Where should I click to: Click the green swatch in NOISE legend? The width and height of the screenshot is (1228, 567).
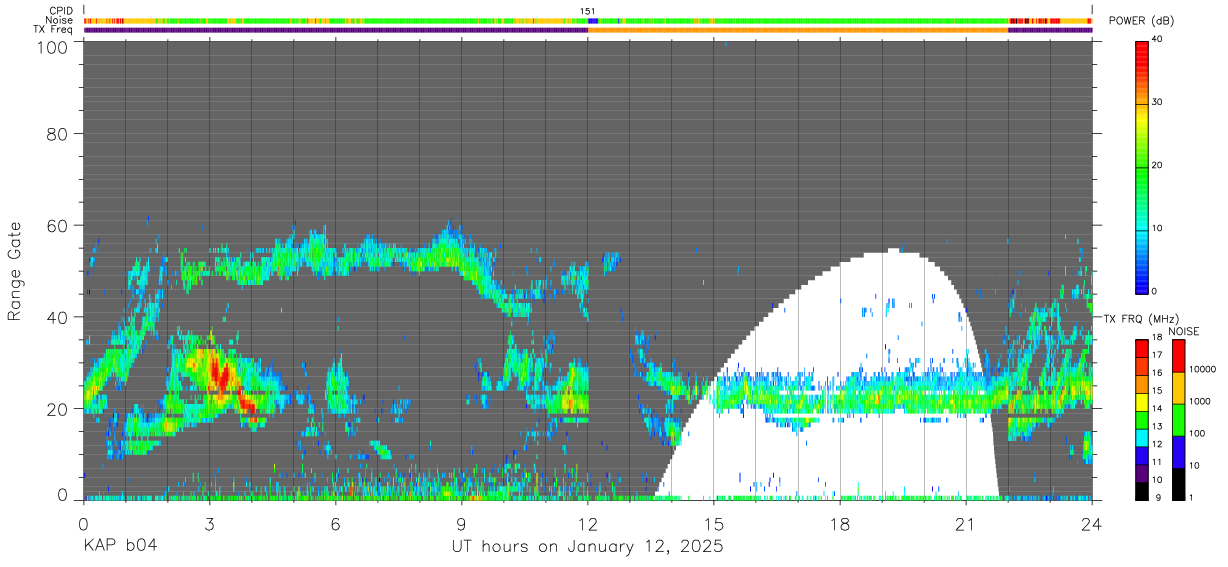(x=1178, y=420)
